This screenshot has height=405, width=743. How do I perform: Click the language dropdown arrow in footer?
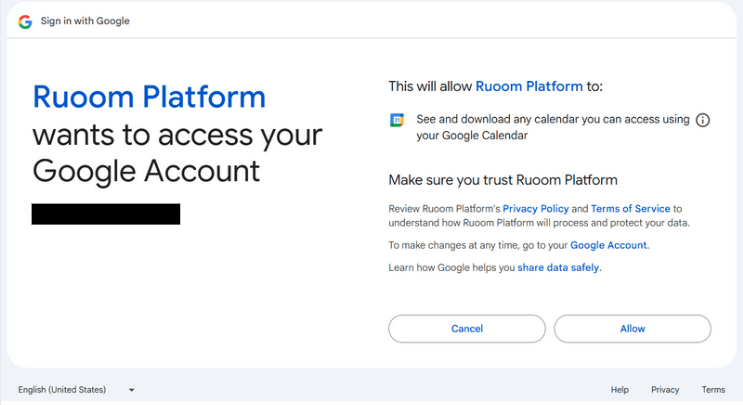(x=131, y=390)
